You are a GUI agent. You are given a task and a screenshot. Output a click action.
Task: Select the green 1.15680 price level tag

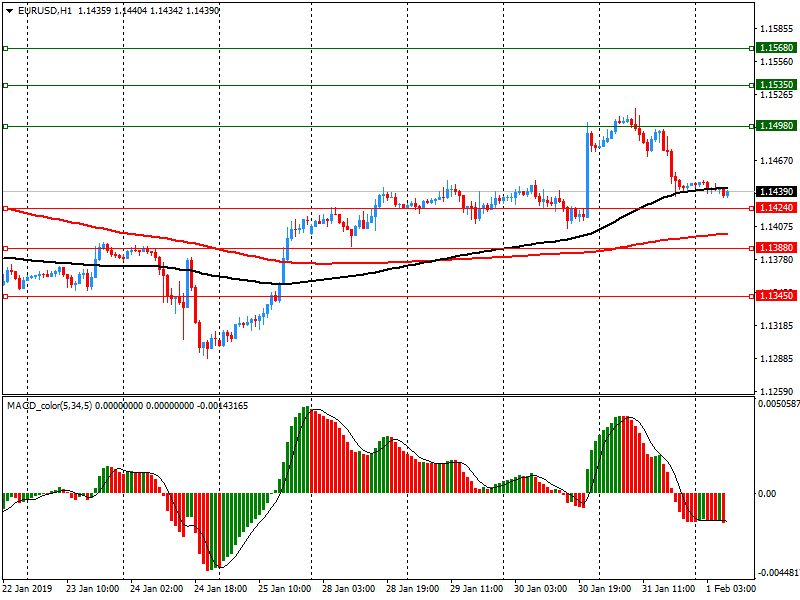[776, 48]
